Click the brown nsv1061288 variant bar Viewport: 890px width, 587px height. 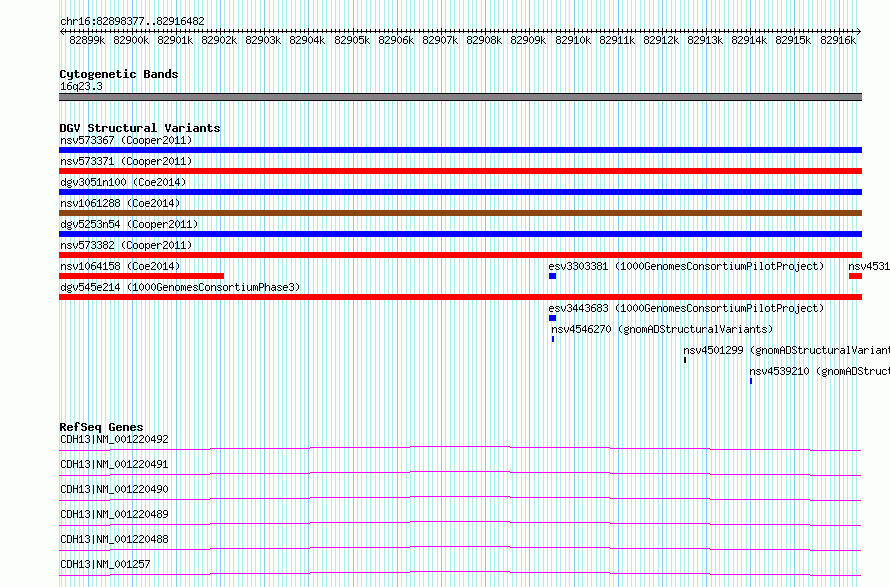click(x=460, y=213)
